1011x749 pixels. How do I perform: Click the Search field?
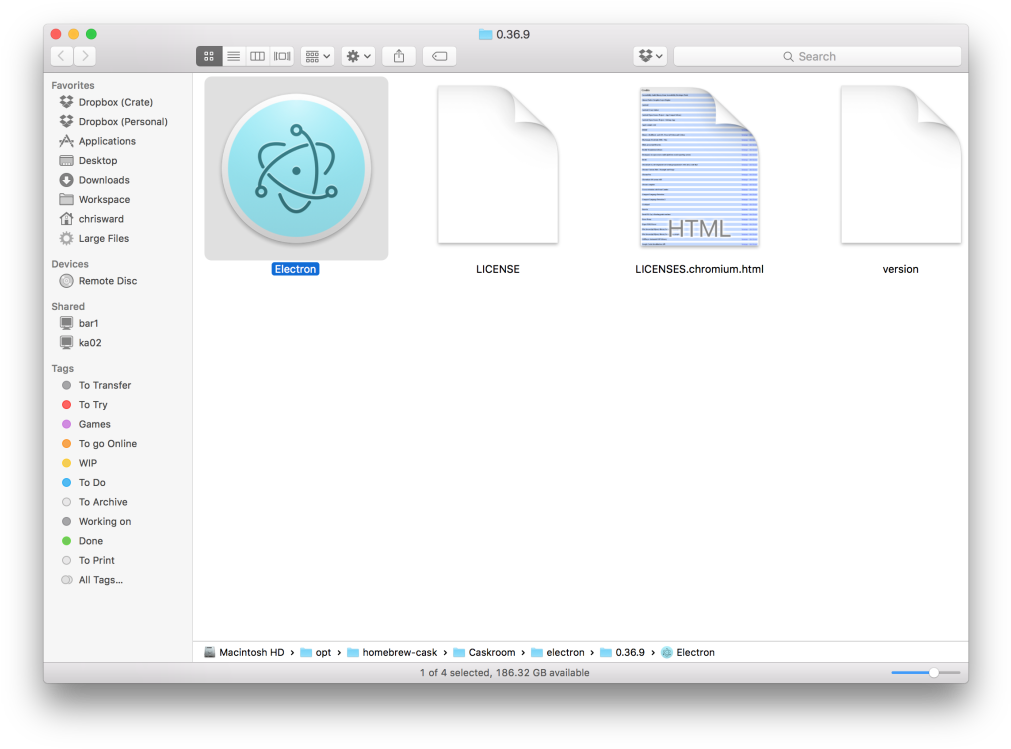coord(817,57)
